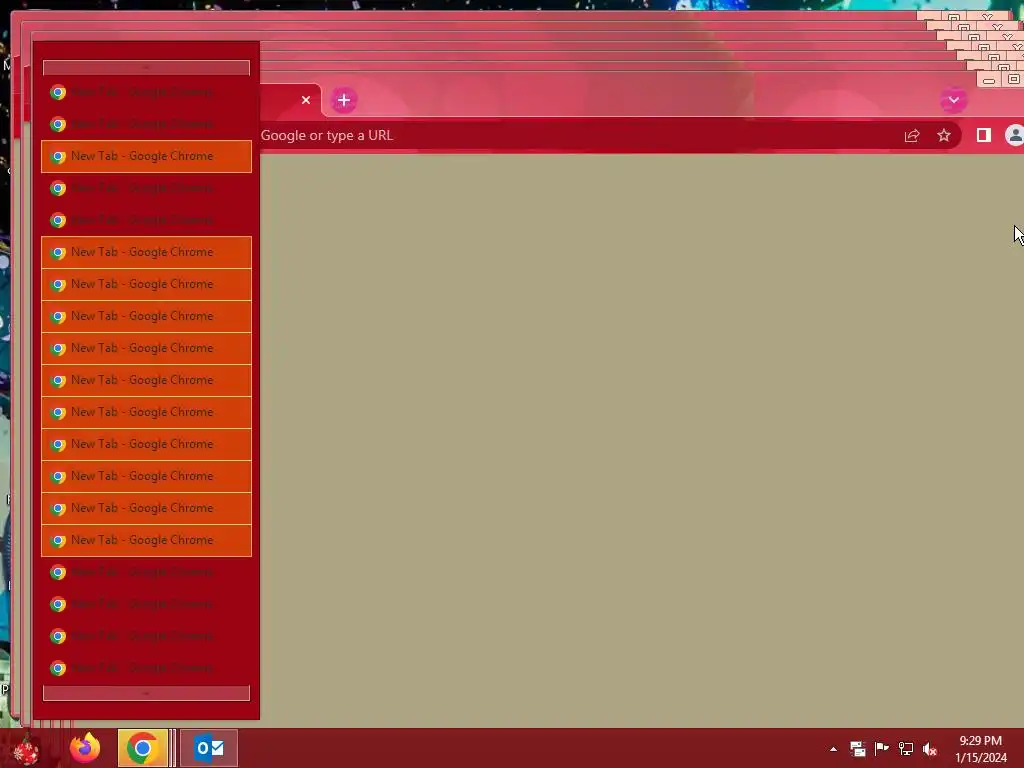Launch Firefox from the taskbar
Viewport: 1024px width, 768px height.
point(85,748)
